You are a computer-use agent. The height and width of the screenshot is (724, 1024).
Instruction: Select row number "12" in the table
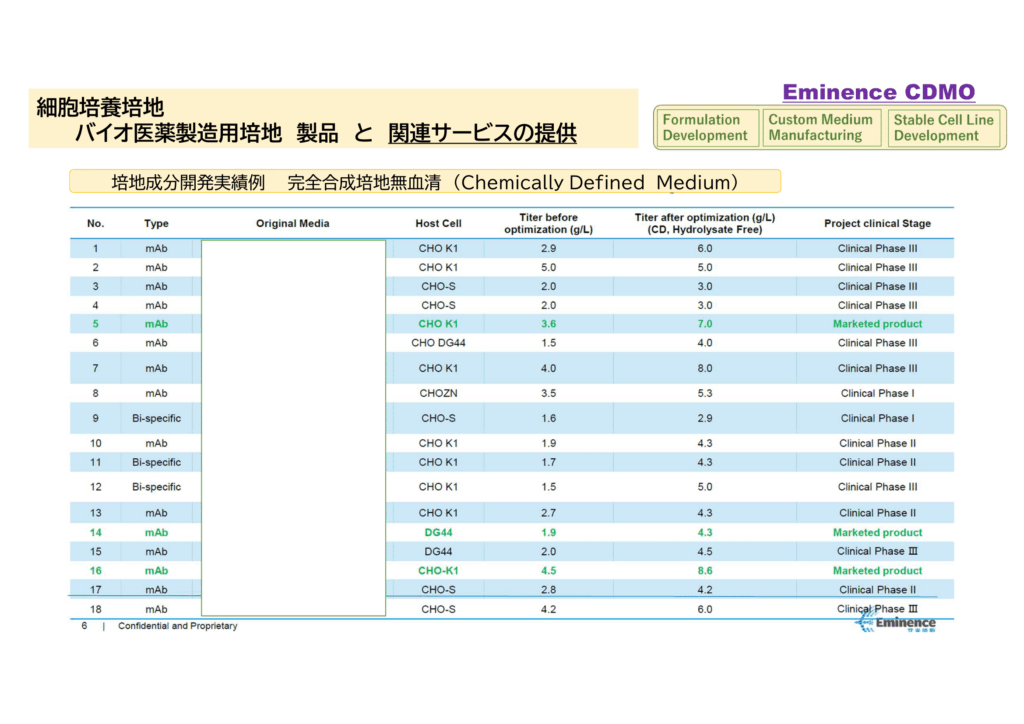tap(95, 487)
